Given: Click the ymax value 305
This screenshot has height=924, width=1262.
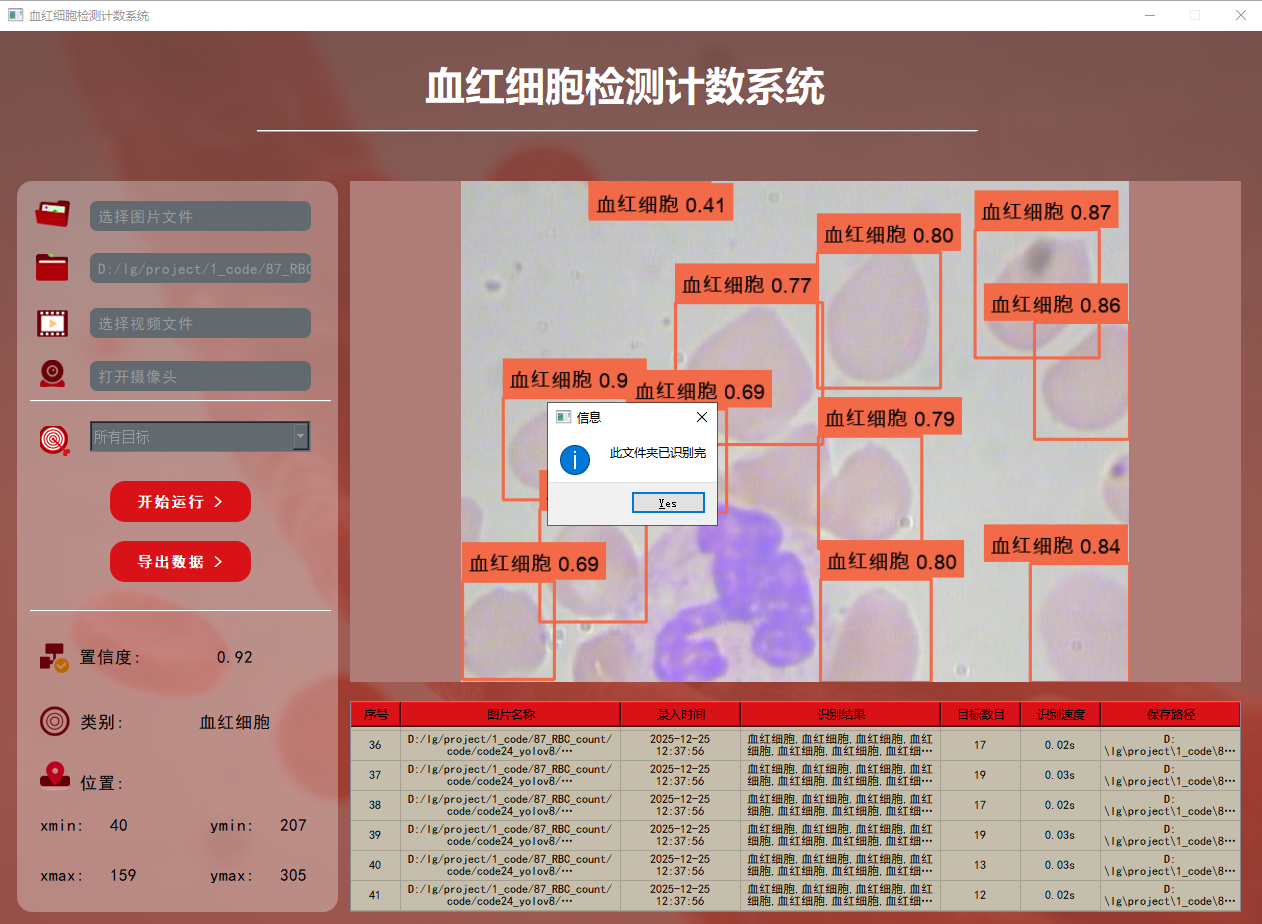Looking at the screenshot, I should click(x=293, y=875).
